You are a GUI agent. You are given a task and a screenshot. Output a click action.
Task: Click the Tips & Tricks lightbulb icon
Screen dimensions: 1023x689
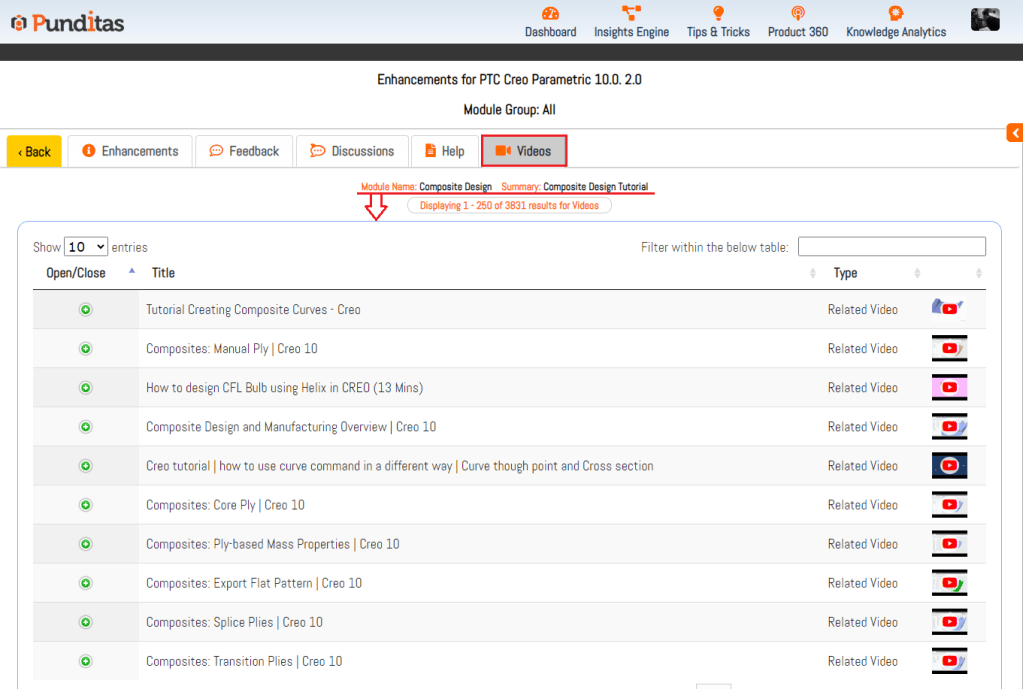click(x=718, y=14)
